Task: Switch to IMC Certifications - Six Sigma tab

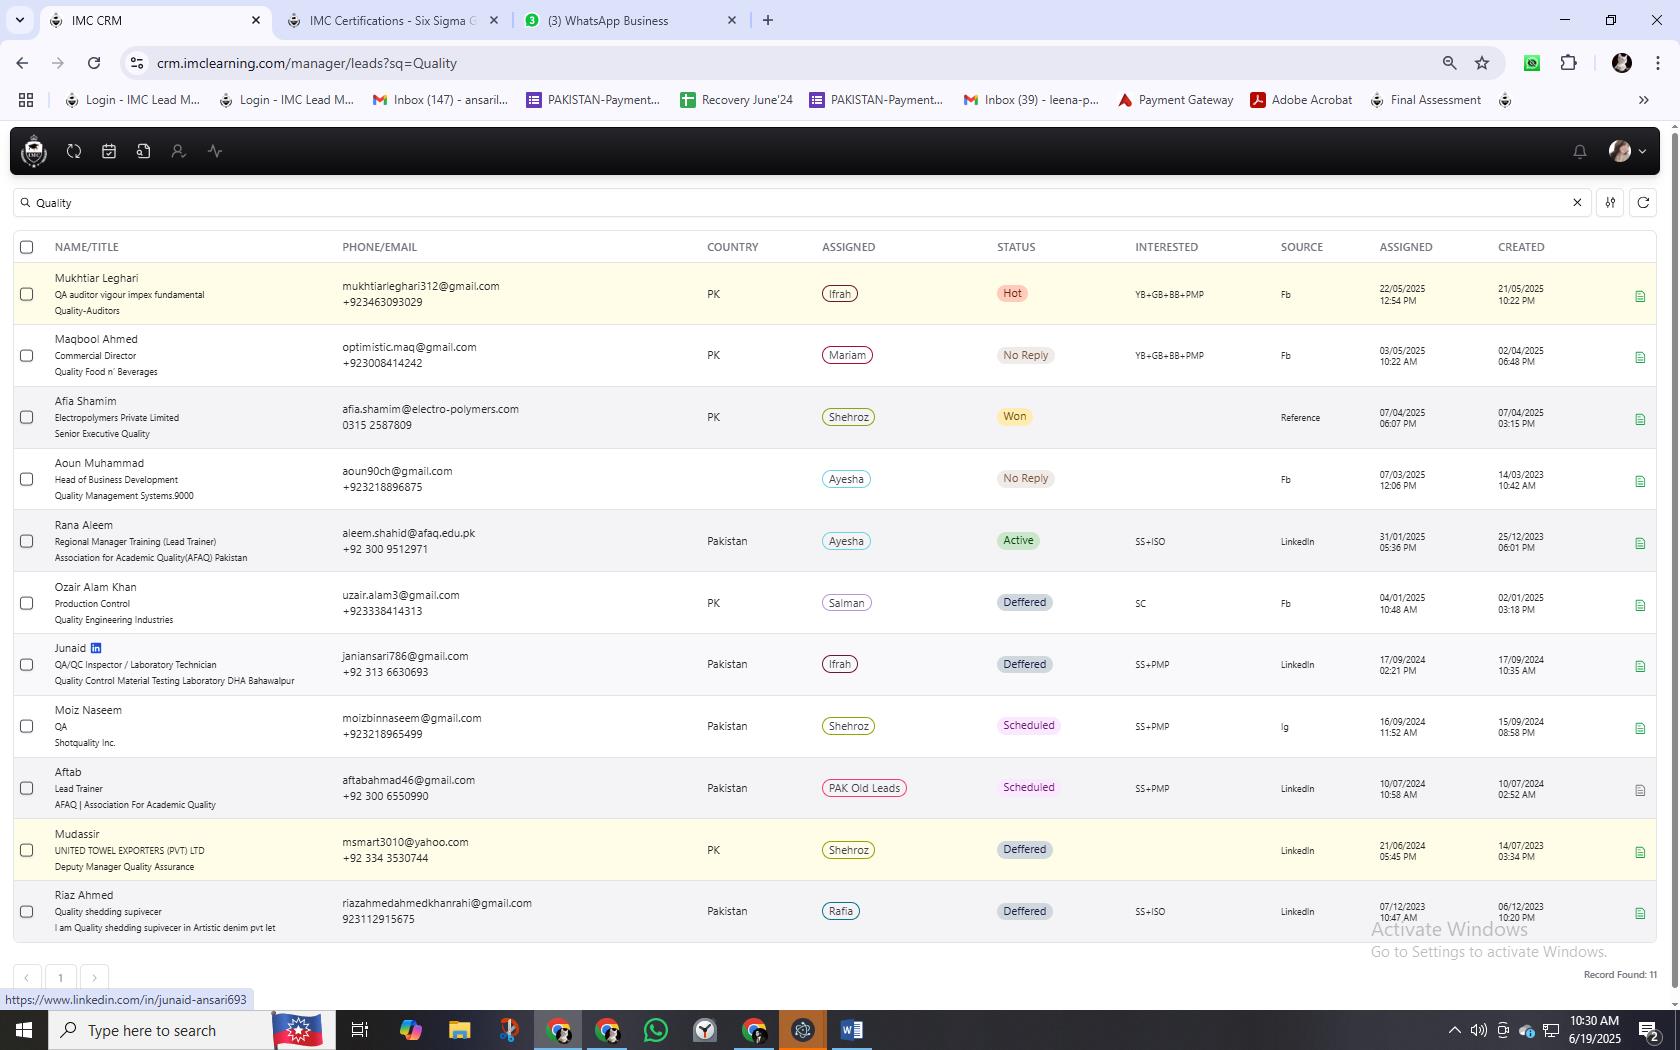Action: [392, 20]
